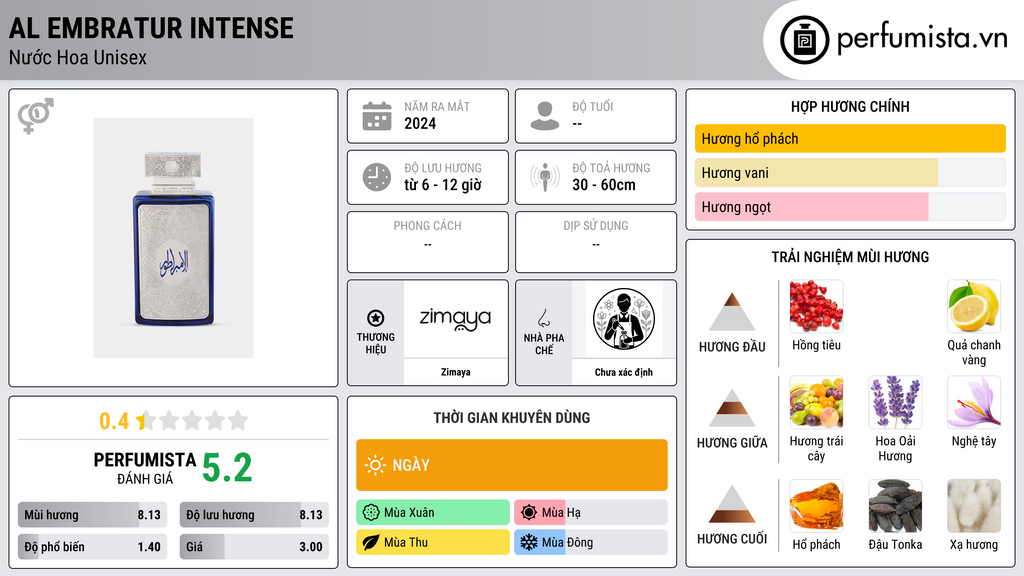
Task: Click the perfumer illustration labeled Chưa xác định
Action: 624,319
